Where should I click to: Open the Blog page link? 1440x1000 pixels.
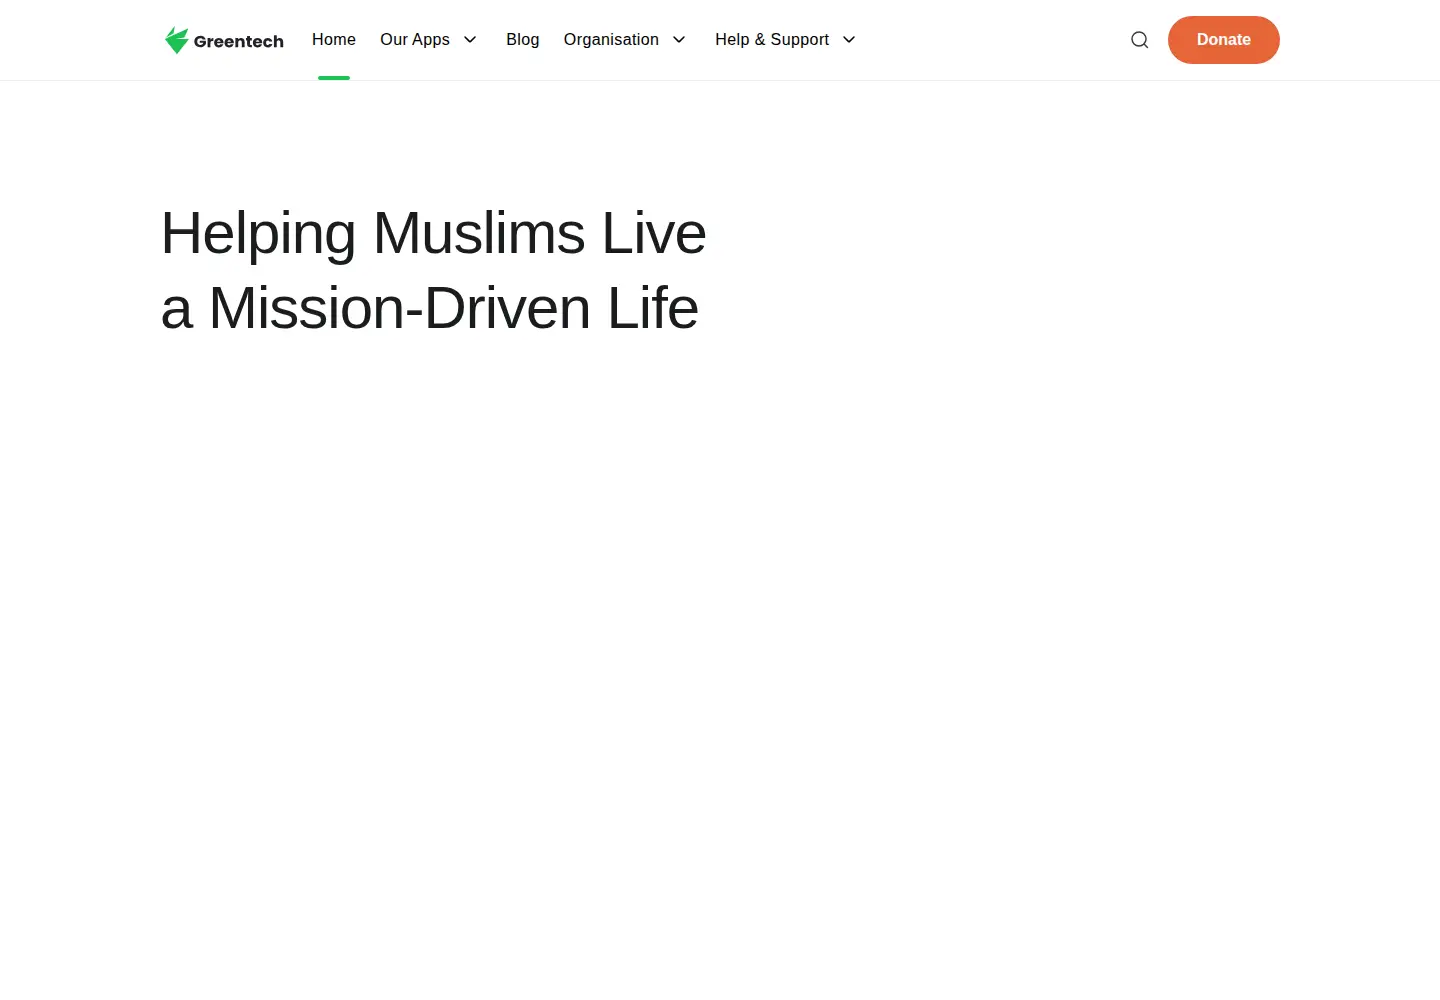pos(523,40)
